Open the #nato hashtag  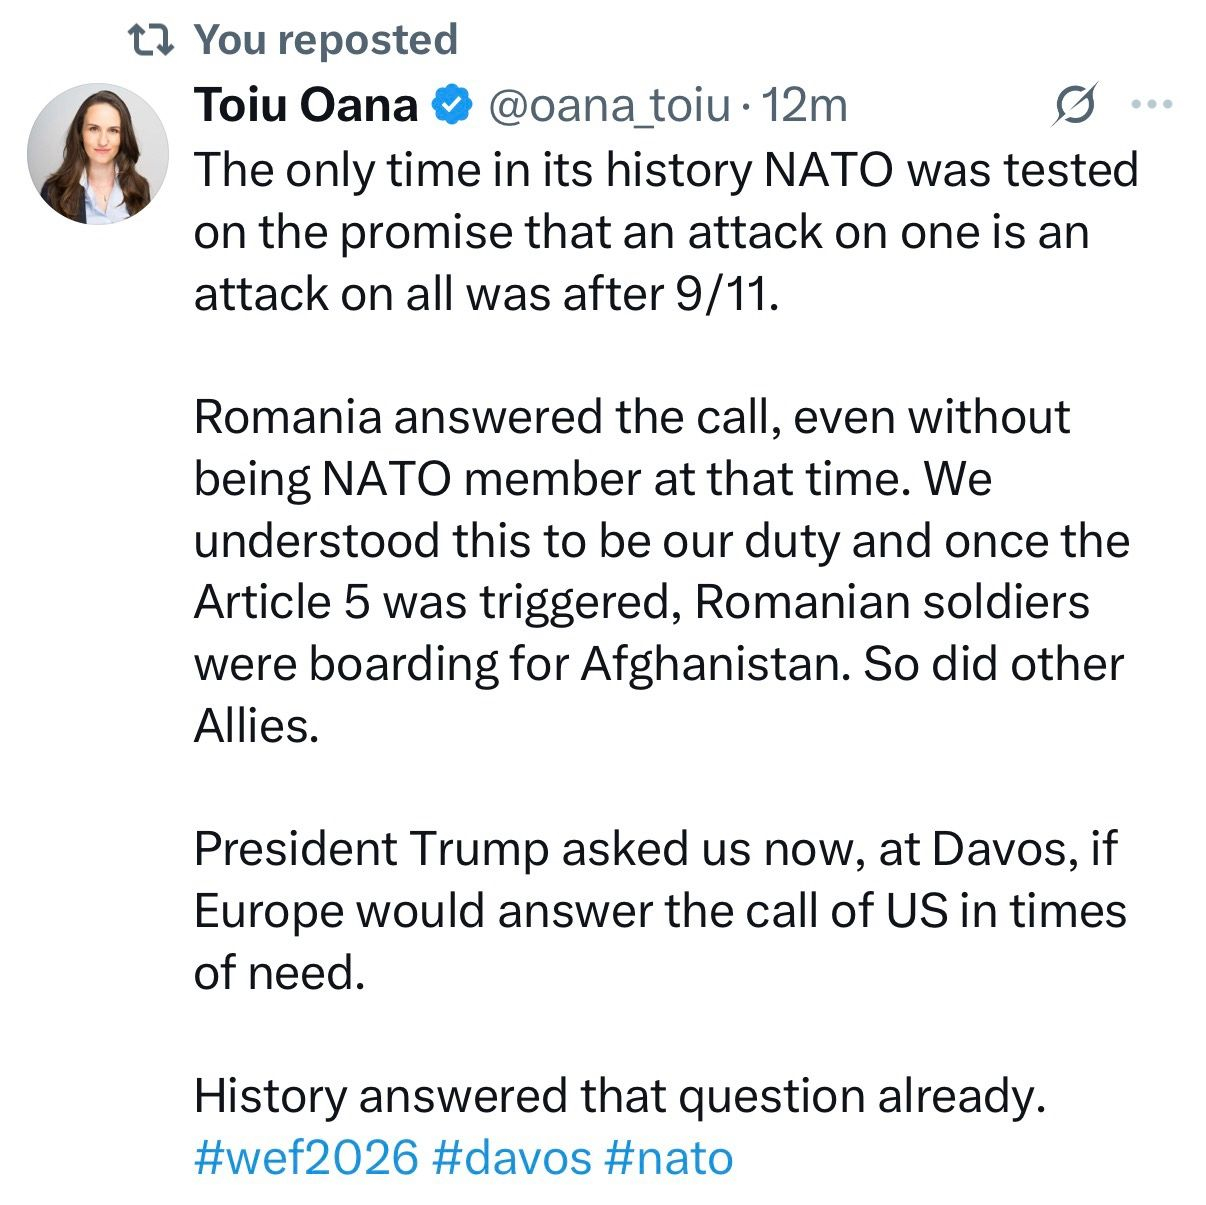click(x=669, y=1158)
